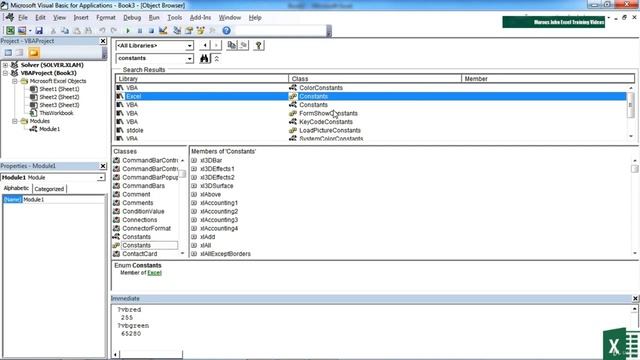The height and width of the screenshot is (360, 640).
Task: Open the Add-Ins menu
Action: point(200,18)
